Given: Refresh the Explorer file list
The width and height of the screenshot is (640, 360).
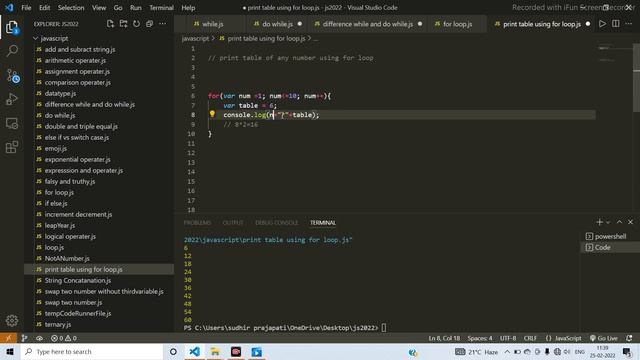Looking at the screenshot, I should (x=136, y=24).
